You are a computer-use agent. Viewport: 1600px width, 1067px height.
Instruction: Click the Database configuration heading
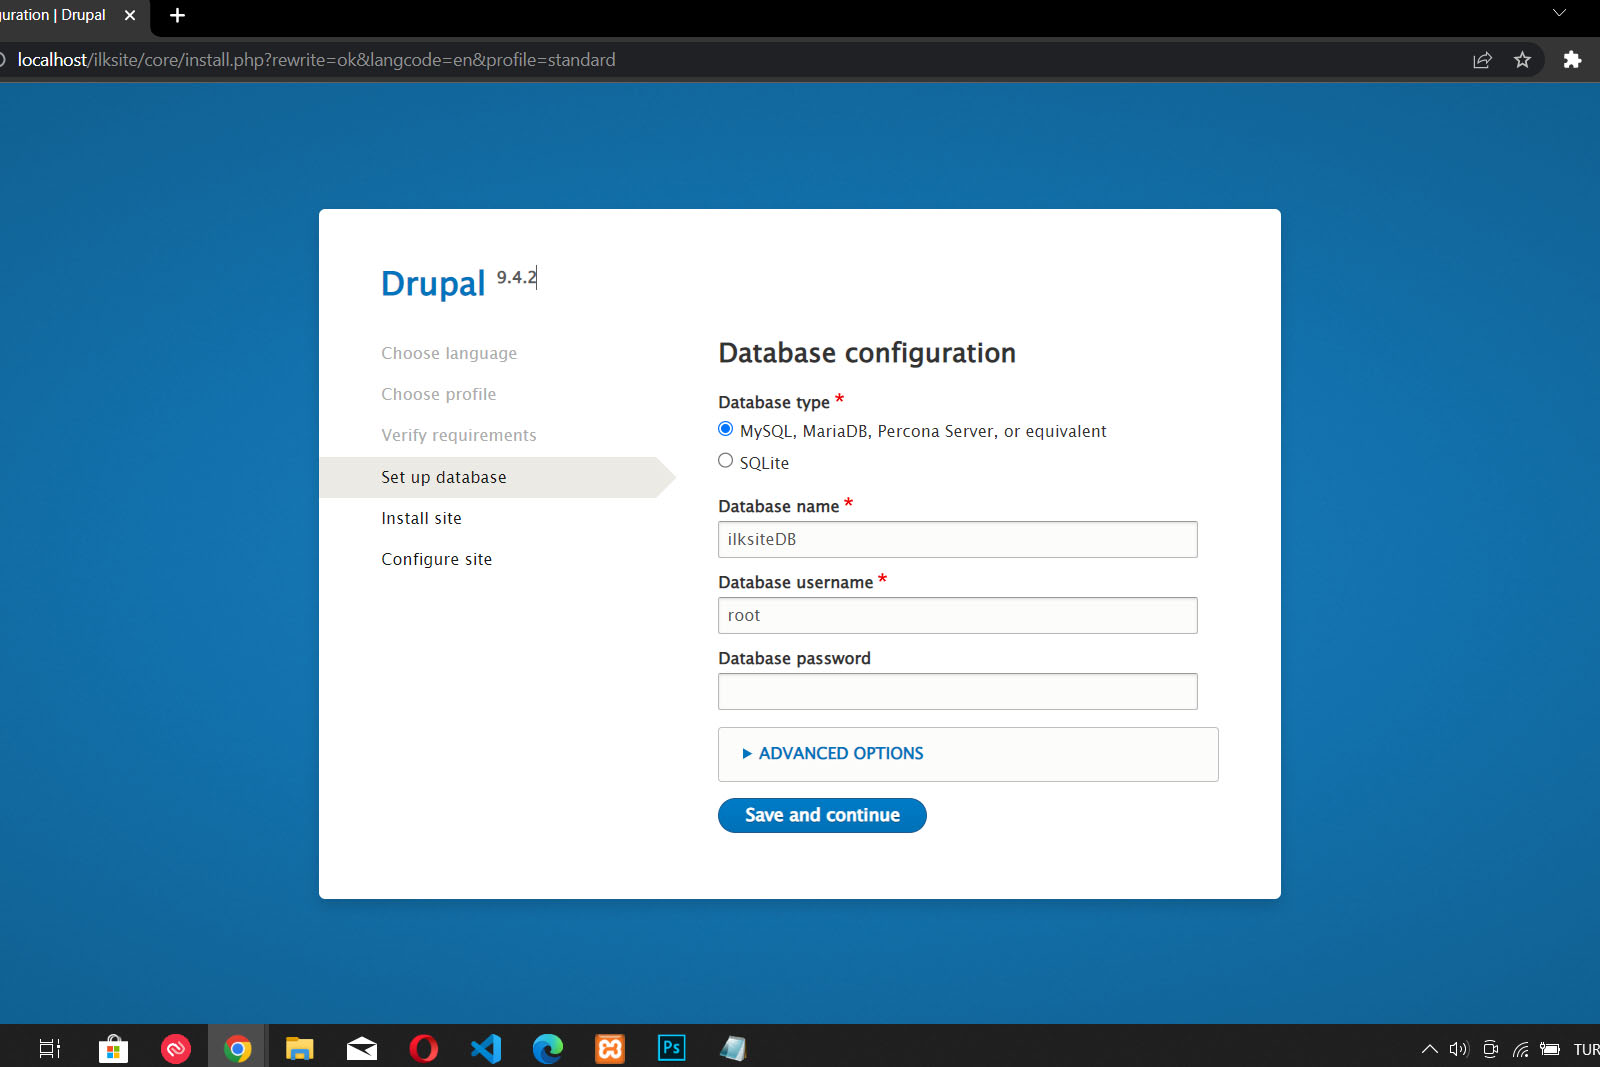pyautogui.click(x=867, y=353)
